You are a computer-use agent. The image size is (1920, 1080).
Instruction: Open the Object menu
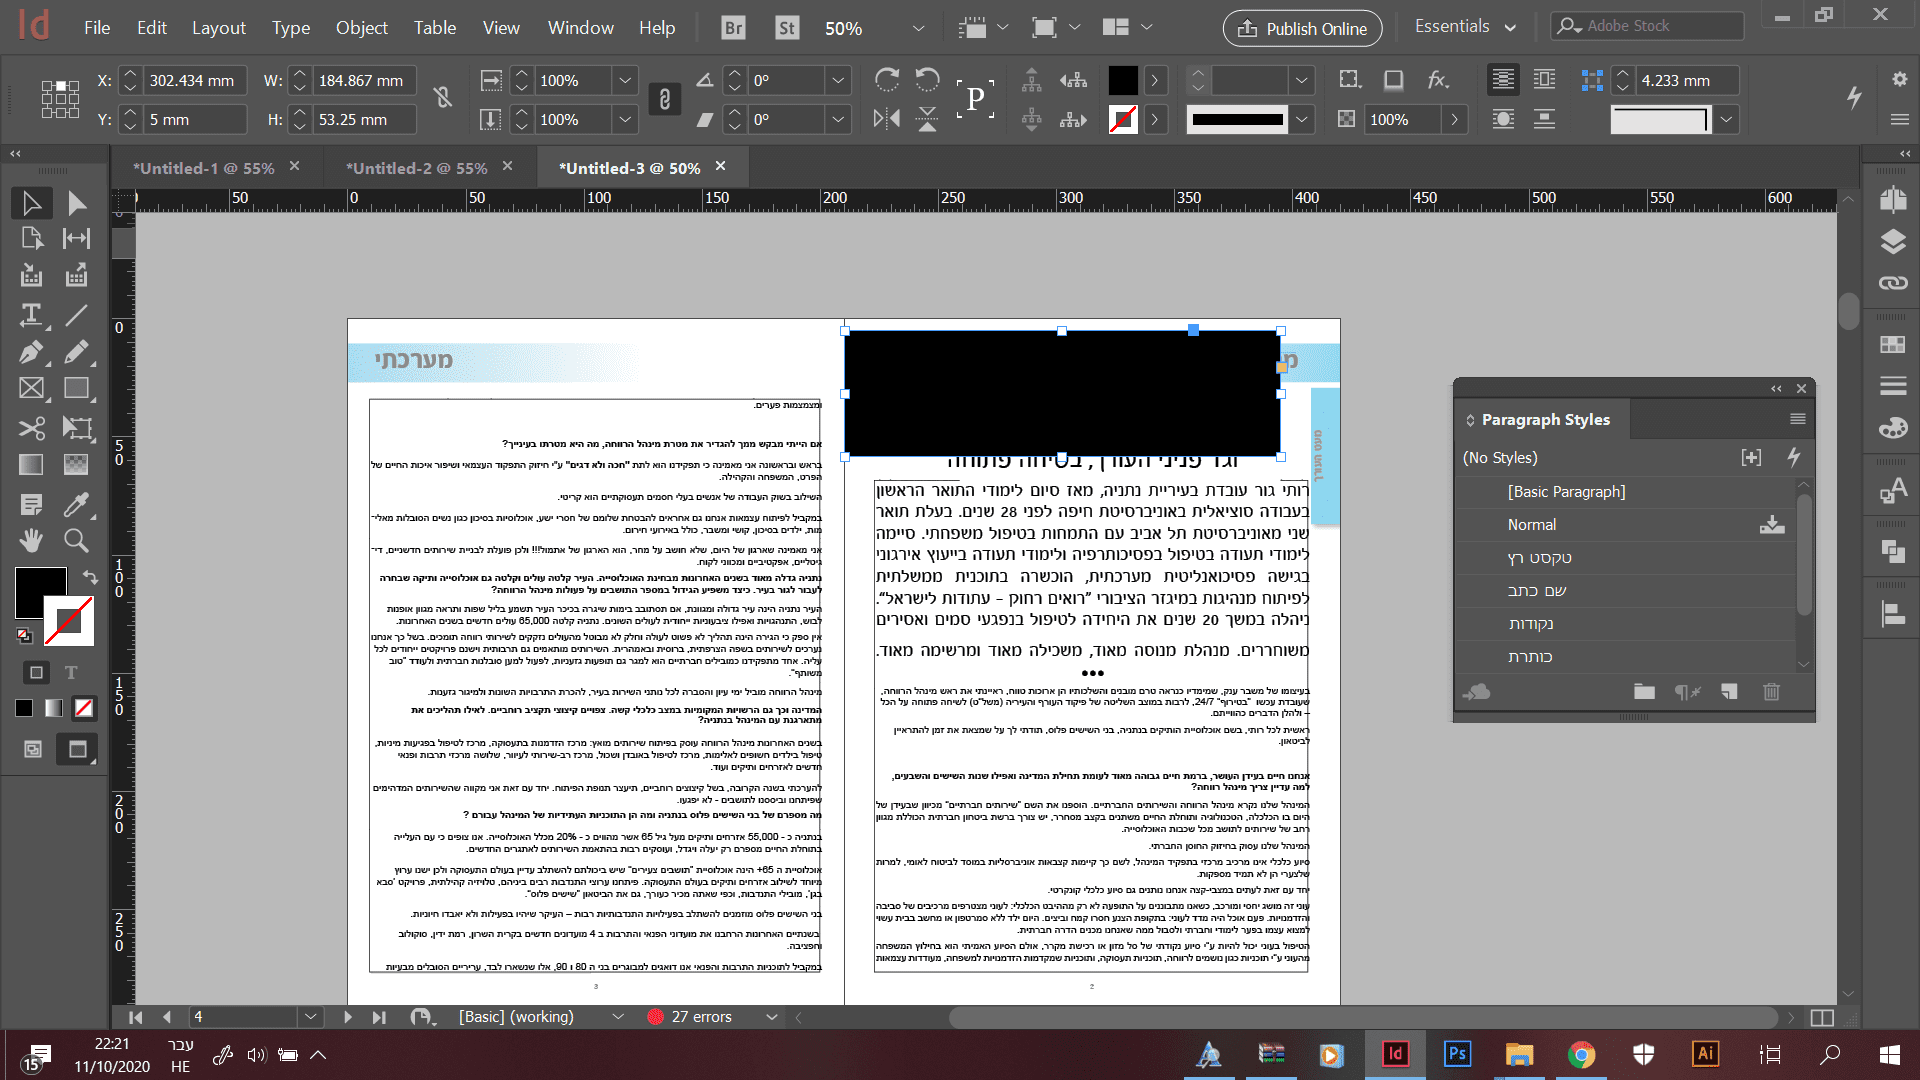point(361,28)
